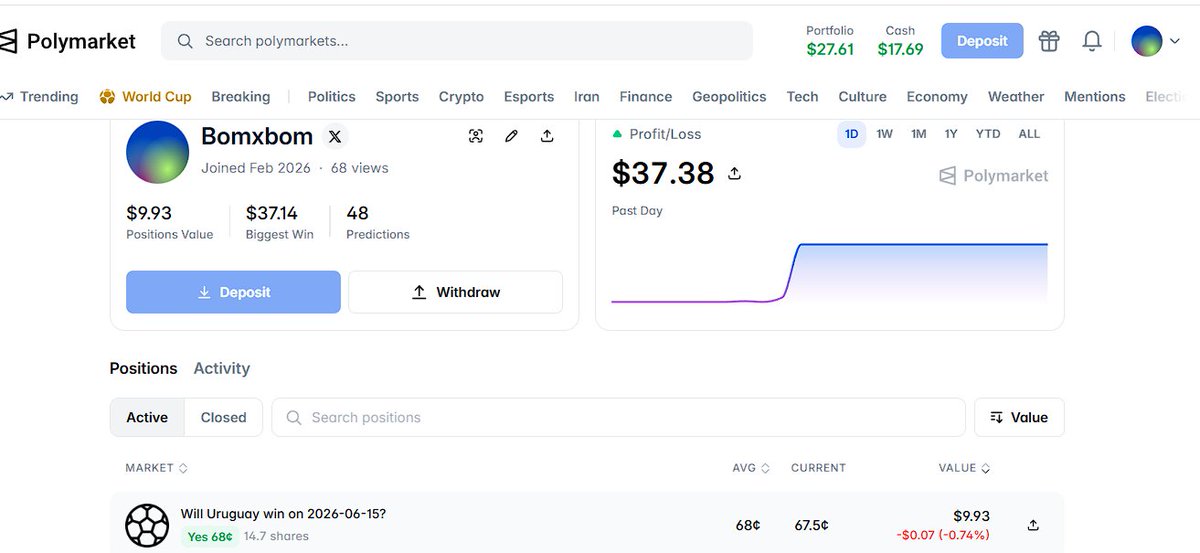Open the Iran category
The height and width of the screenshot is (553, 1200).
click(x=587, y=97)
